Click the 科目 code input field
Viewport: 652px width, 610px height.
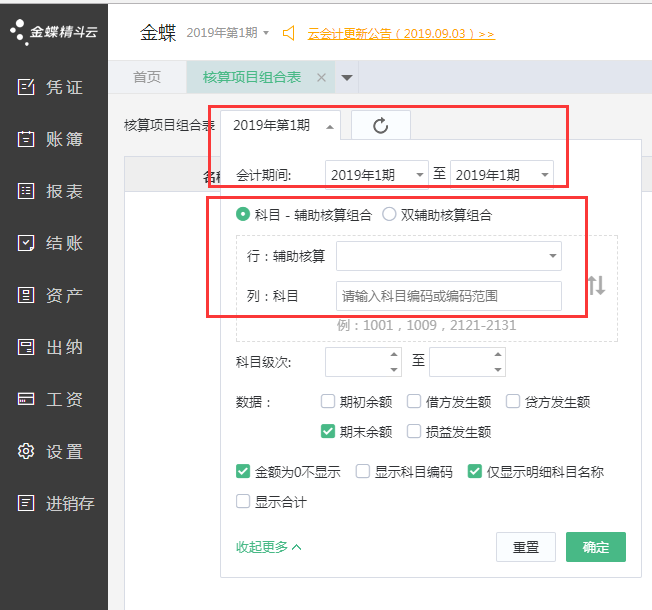click(x=448, y=296)
